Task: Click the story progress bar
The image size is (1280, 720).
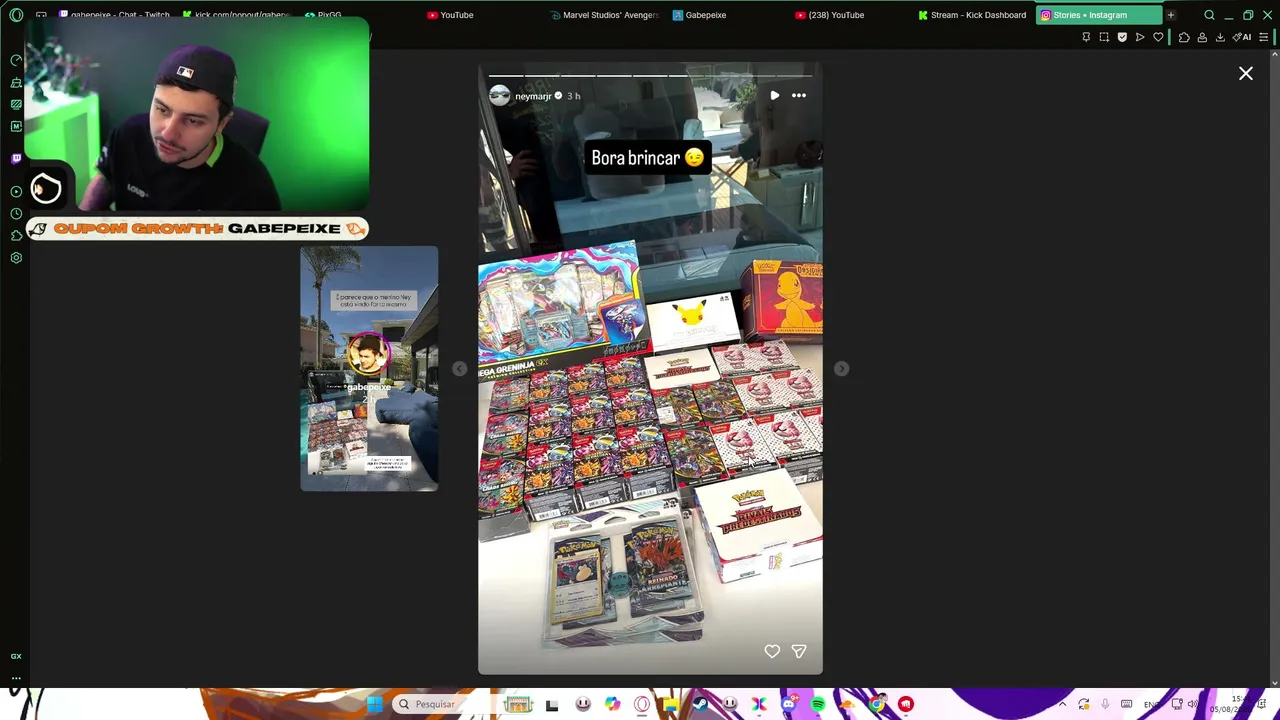Action: coord(650,75)
